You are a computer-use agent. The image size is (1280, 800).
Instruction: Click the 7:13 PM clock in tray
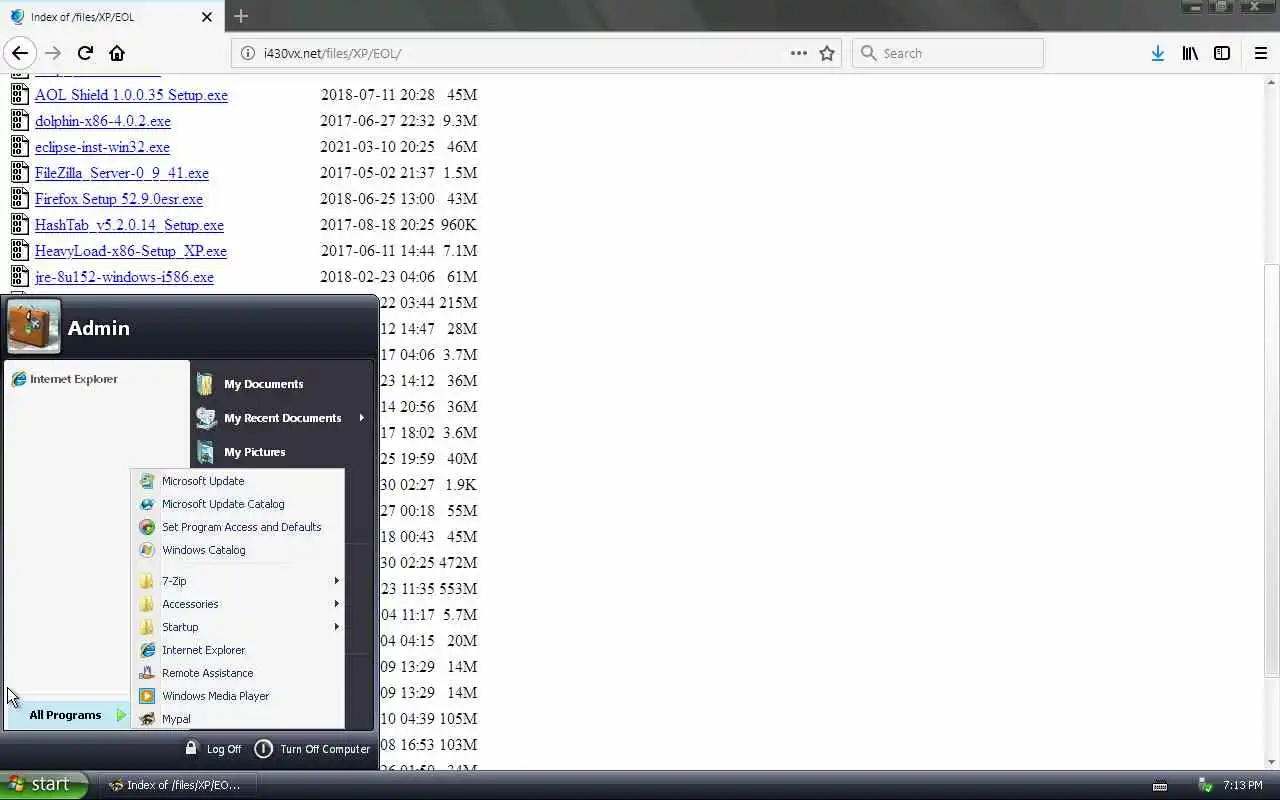point(1243,785)
